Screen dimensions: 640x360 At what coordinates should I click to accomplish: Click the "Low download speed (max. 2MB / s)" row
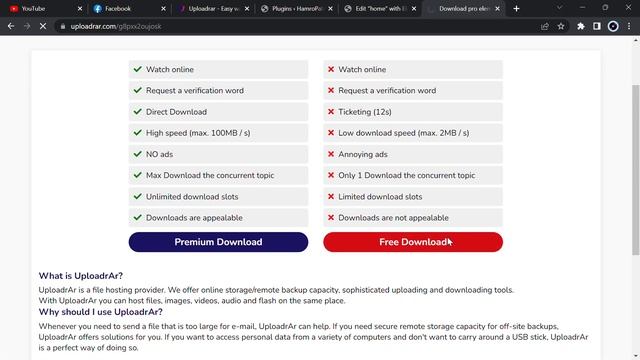pos(413,133)
